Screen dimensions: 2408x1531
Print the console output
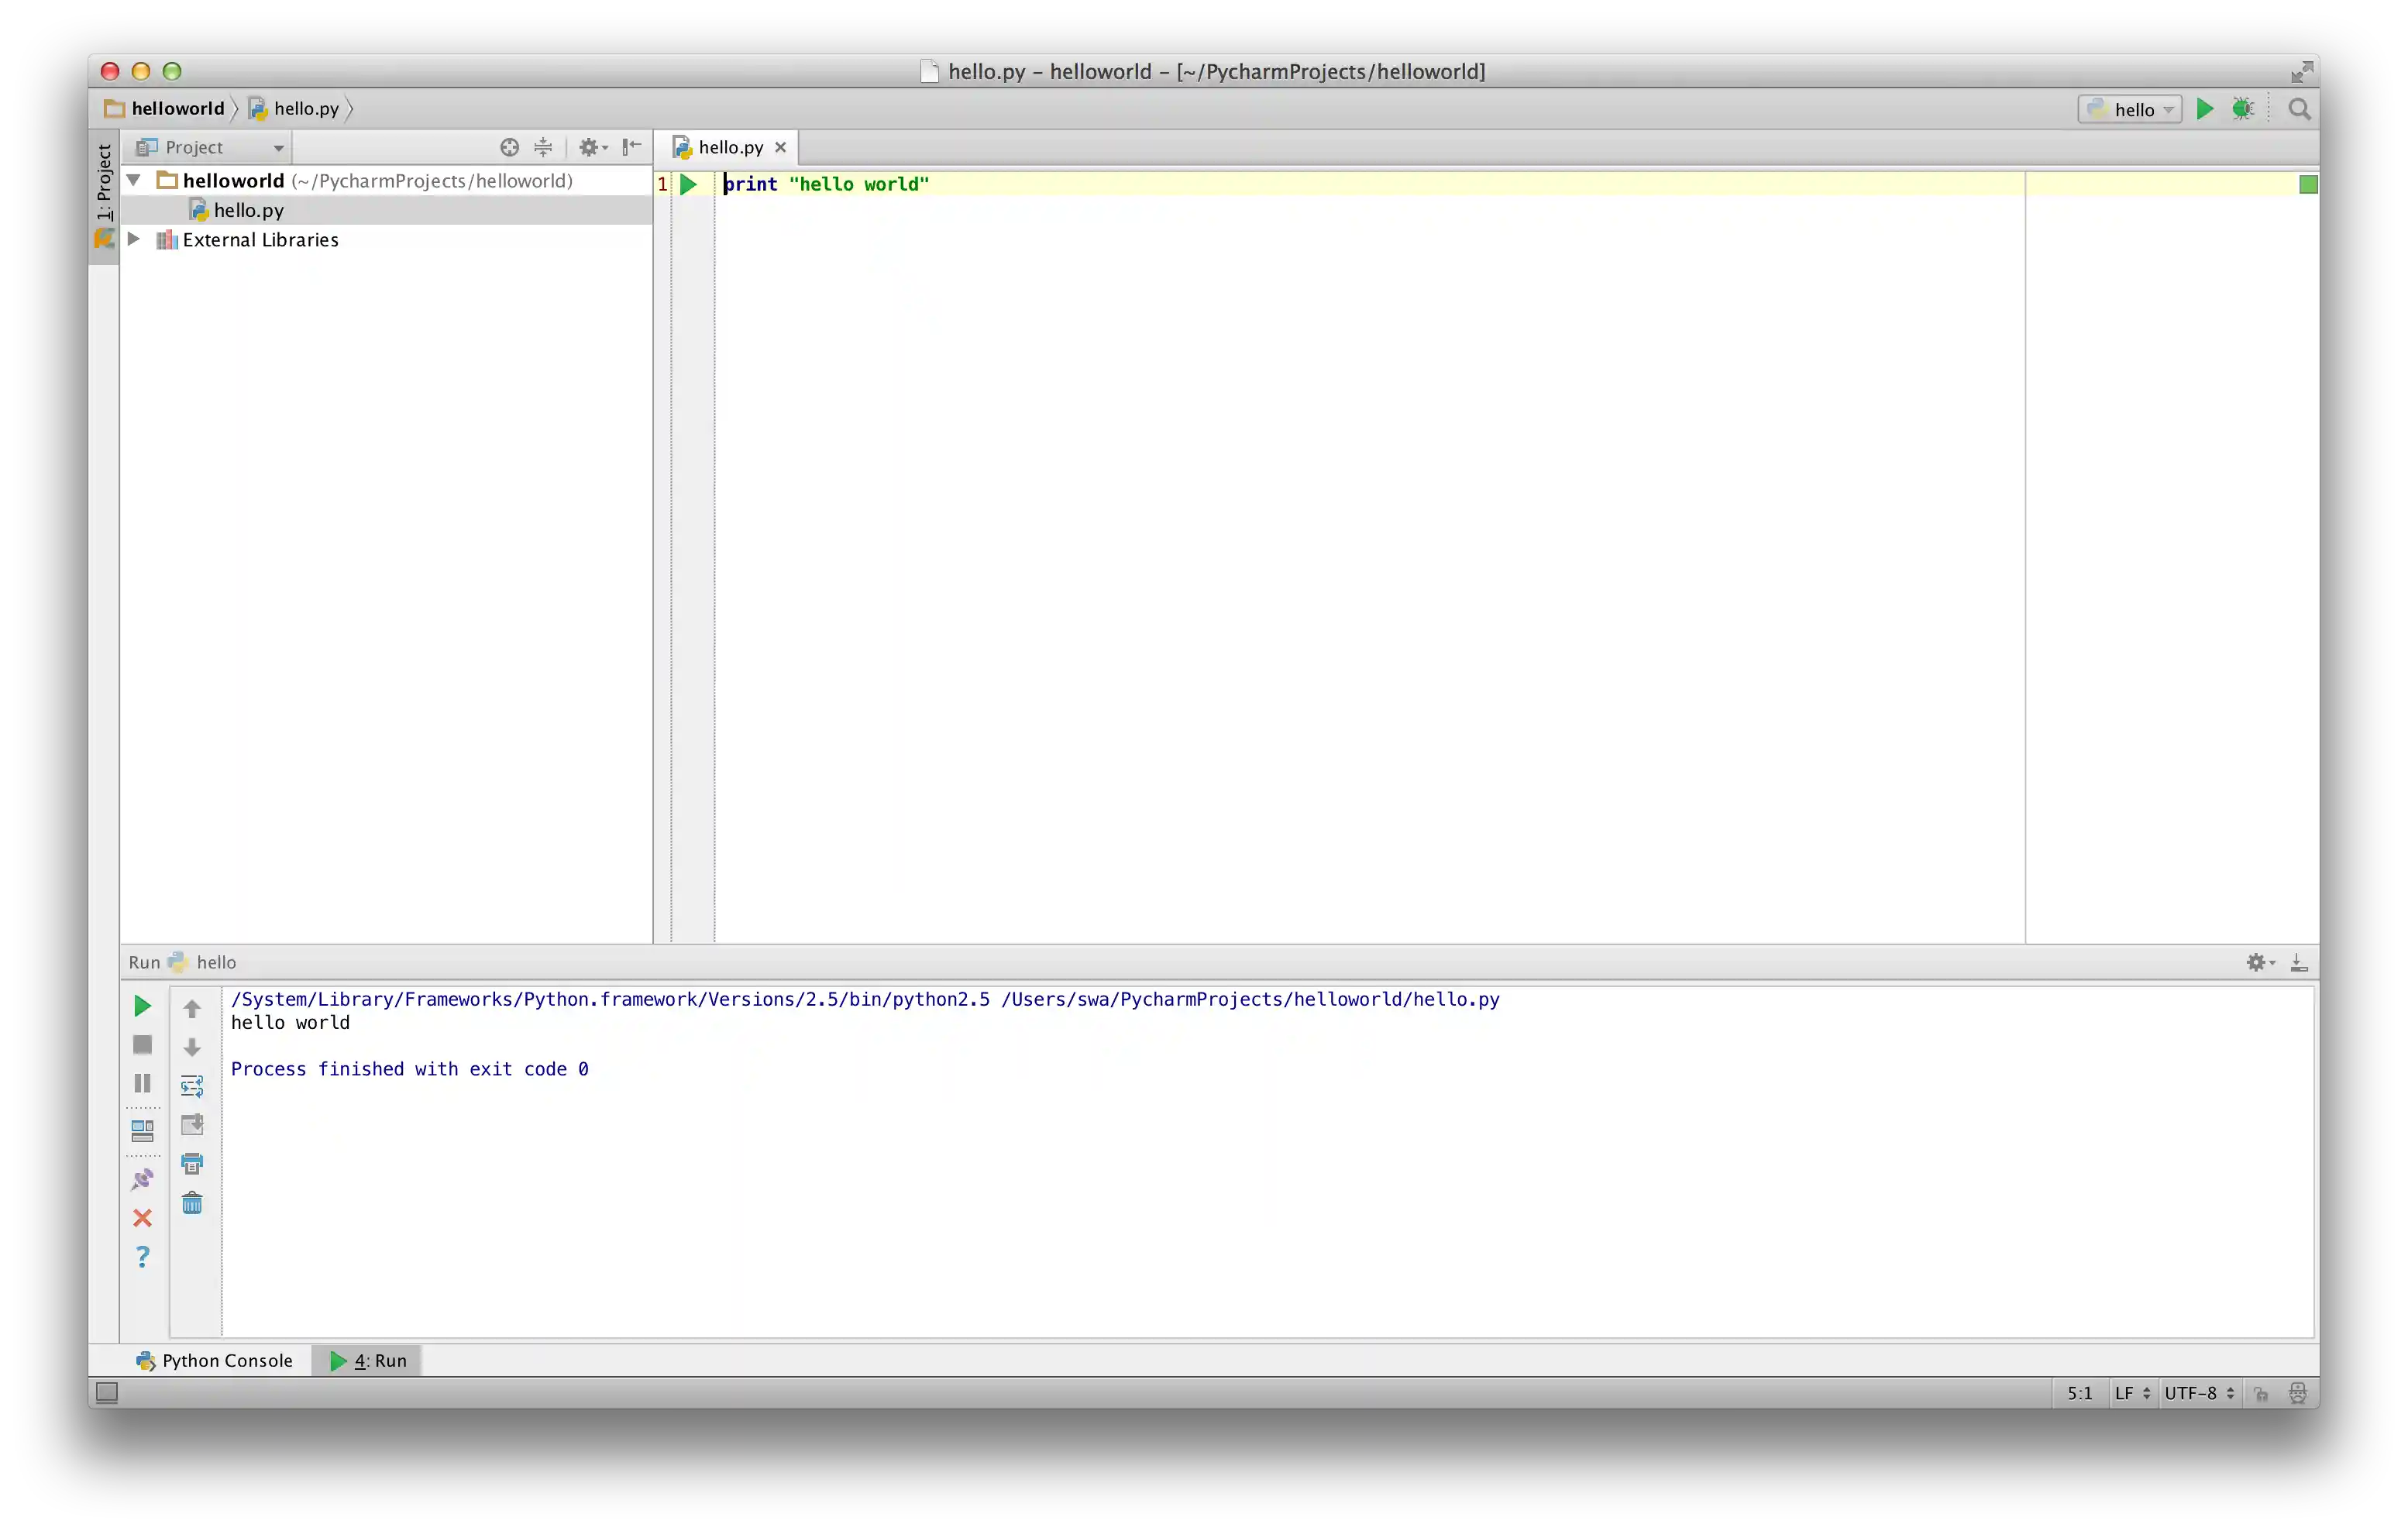(x=192, y=1164)
